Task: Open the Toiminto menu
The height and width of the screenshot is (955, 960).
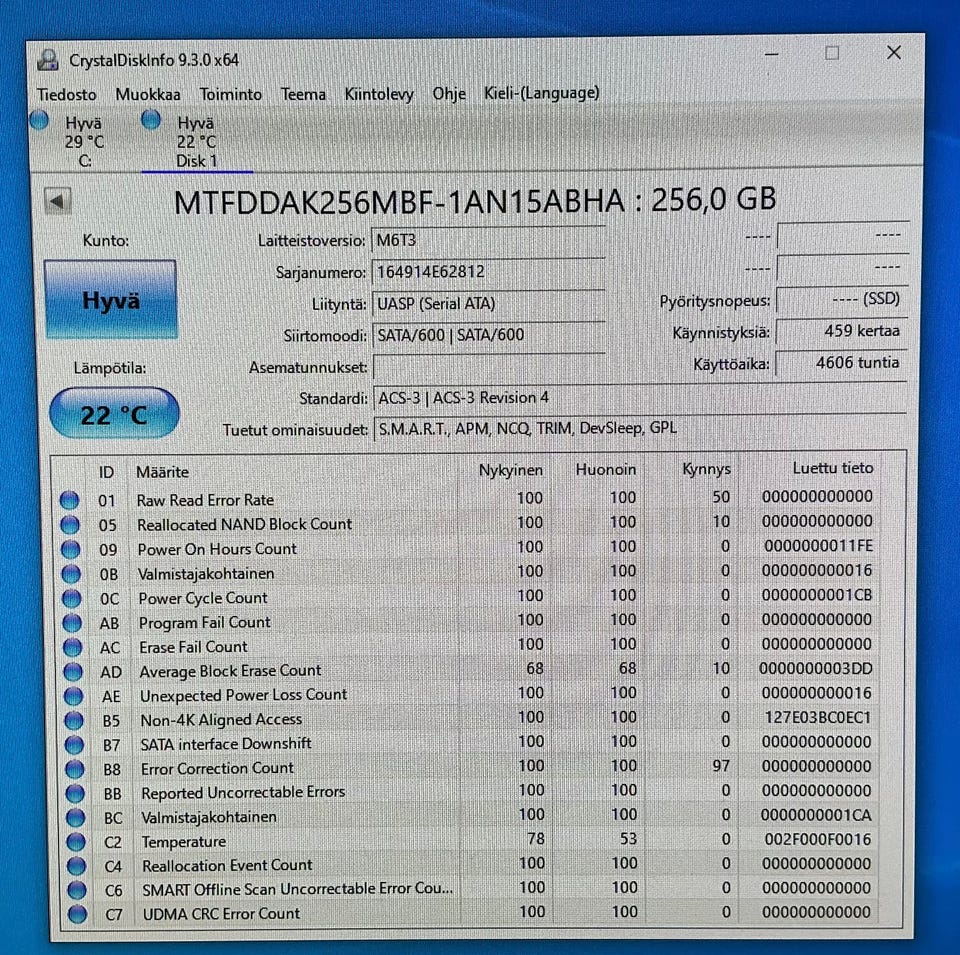Action: pyautogui.click(x=230, y=94)
